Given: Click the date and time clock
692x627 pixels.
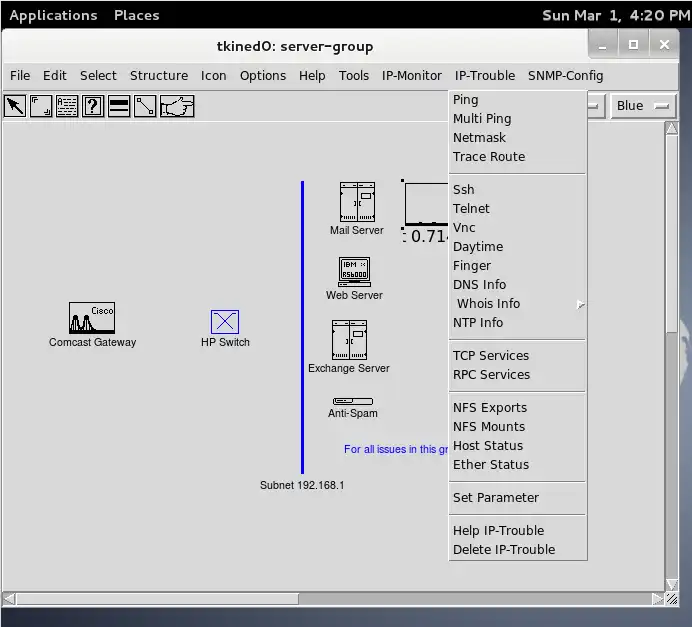Looking at the screenshot, I should (x=616, y=15).
